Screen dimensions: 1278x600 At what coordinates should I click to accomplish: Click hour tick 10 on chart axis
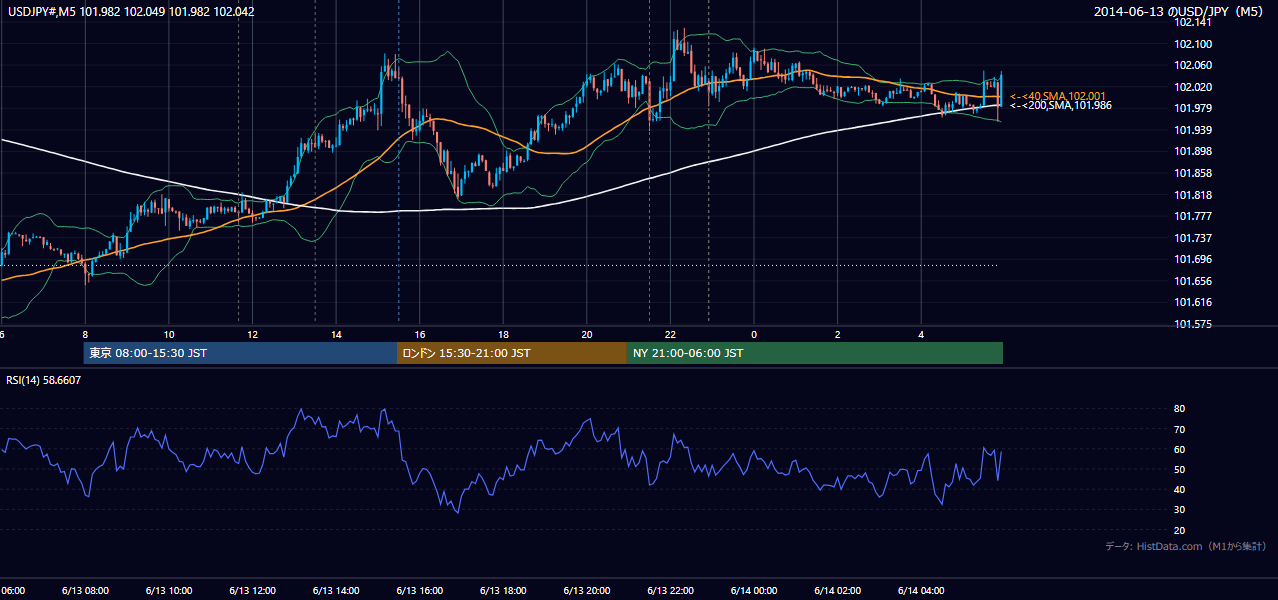tap(169, 334)
